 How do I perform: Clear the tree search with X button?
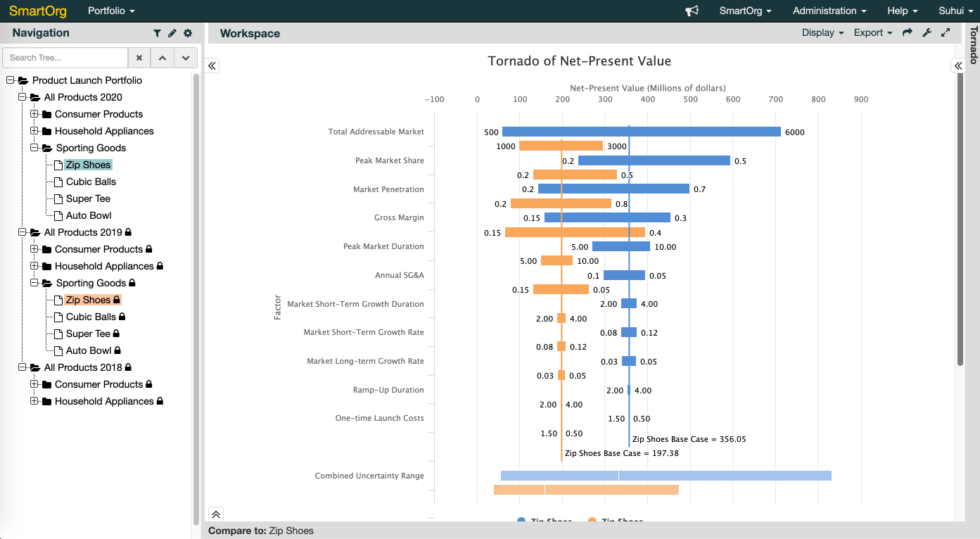pyautogui.click(x=140, y=58)
